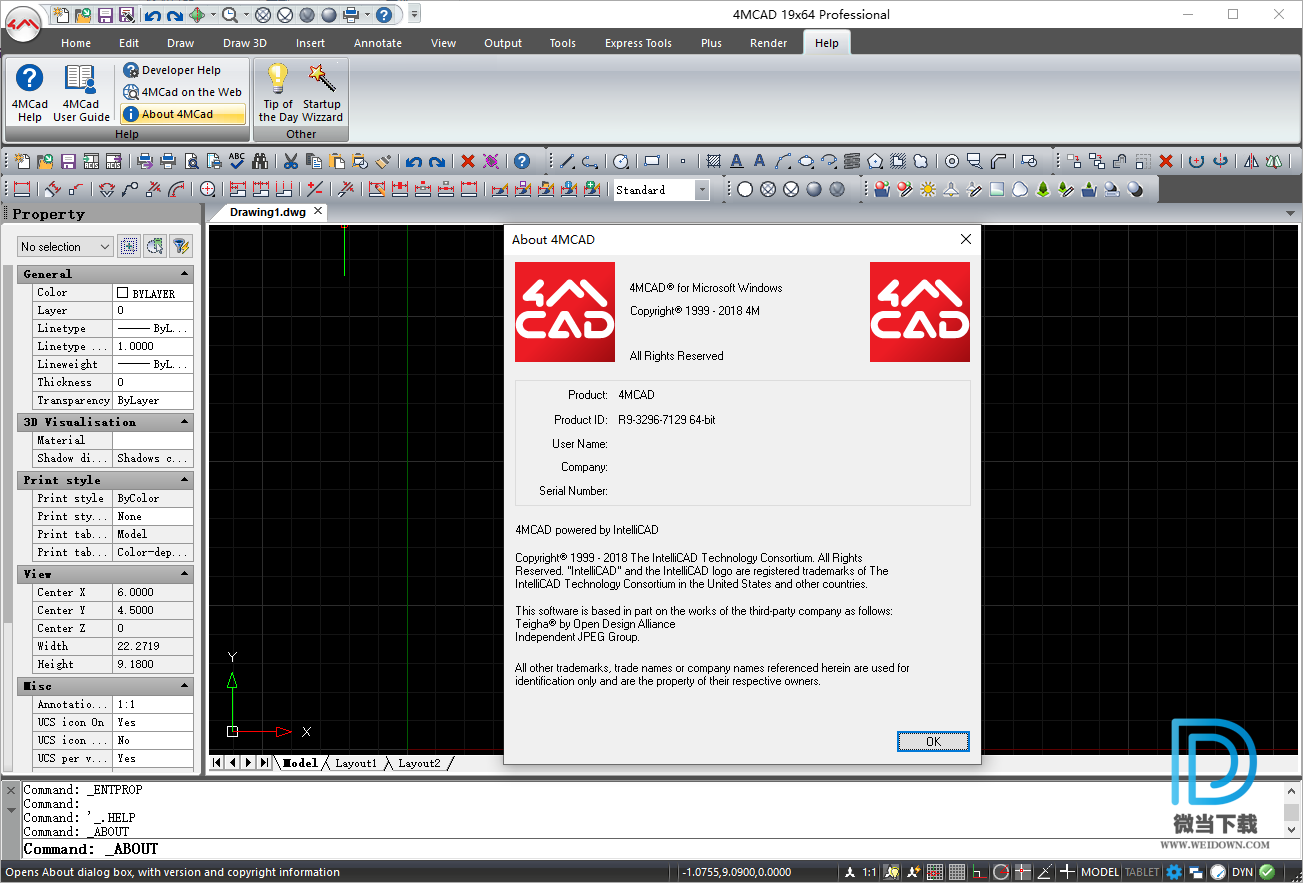Select the underlined A multiline text tool
Image resolution: width=1303 pixels, height=883 pixels.
pyautogui.click(x=737, y=161)
